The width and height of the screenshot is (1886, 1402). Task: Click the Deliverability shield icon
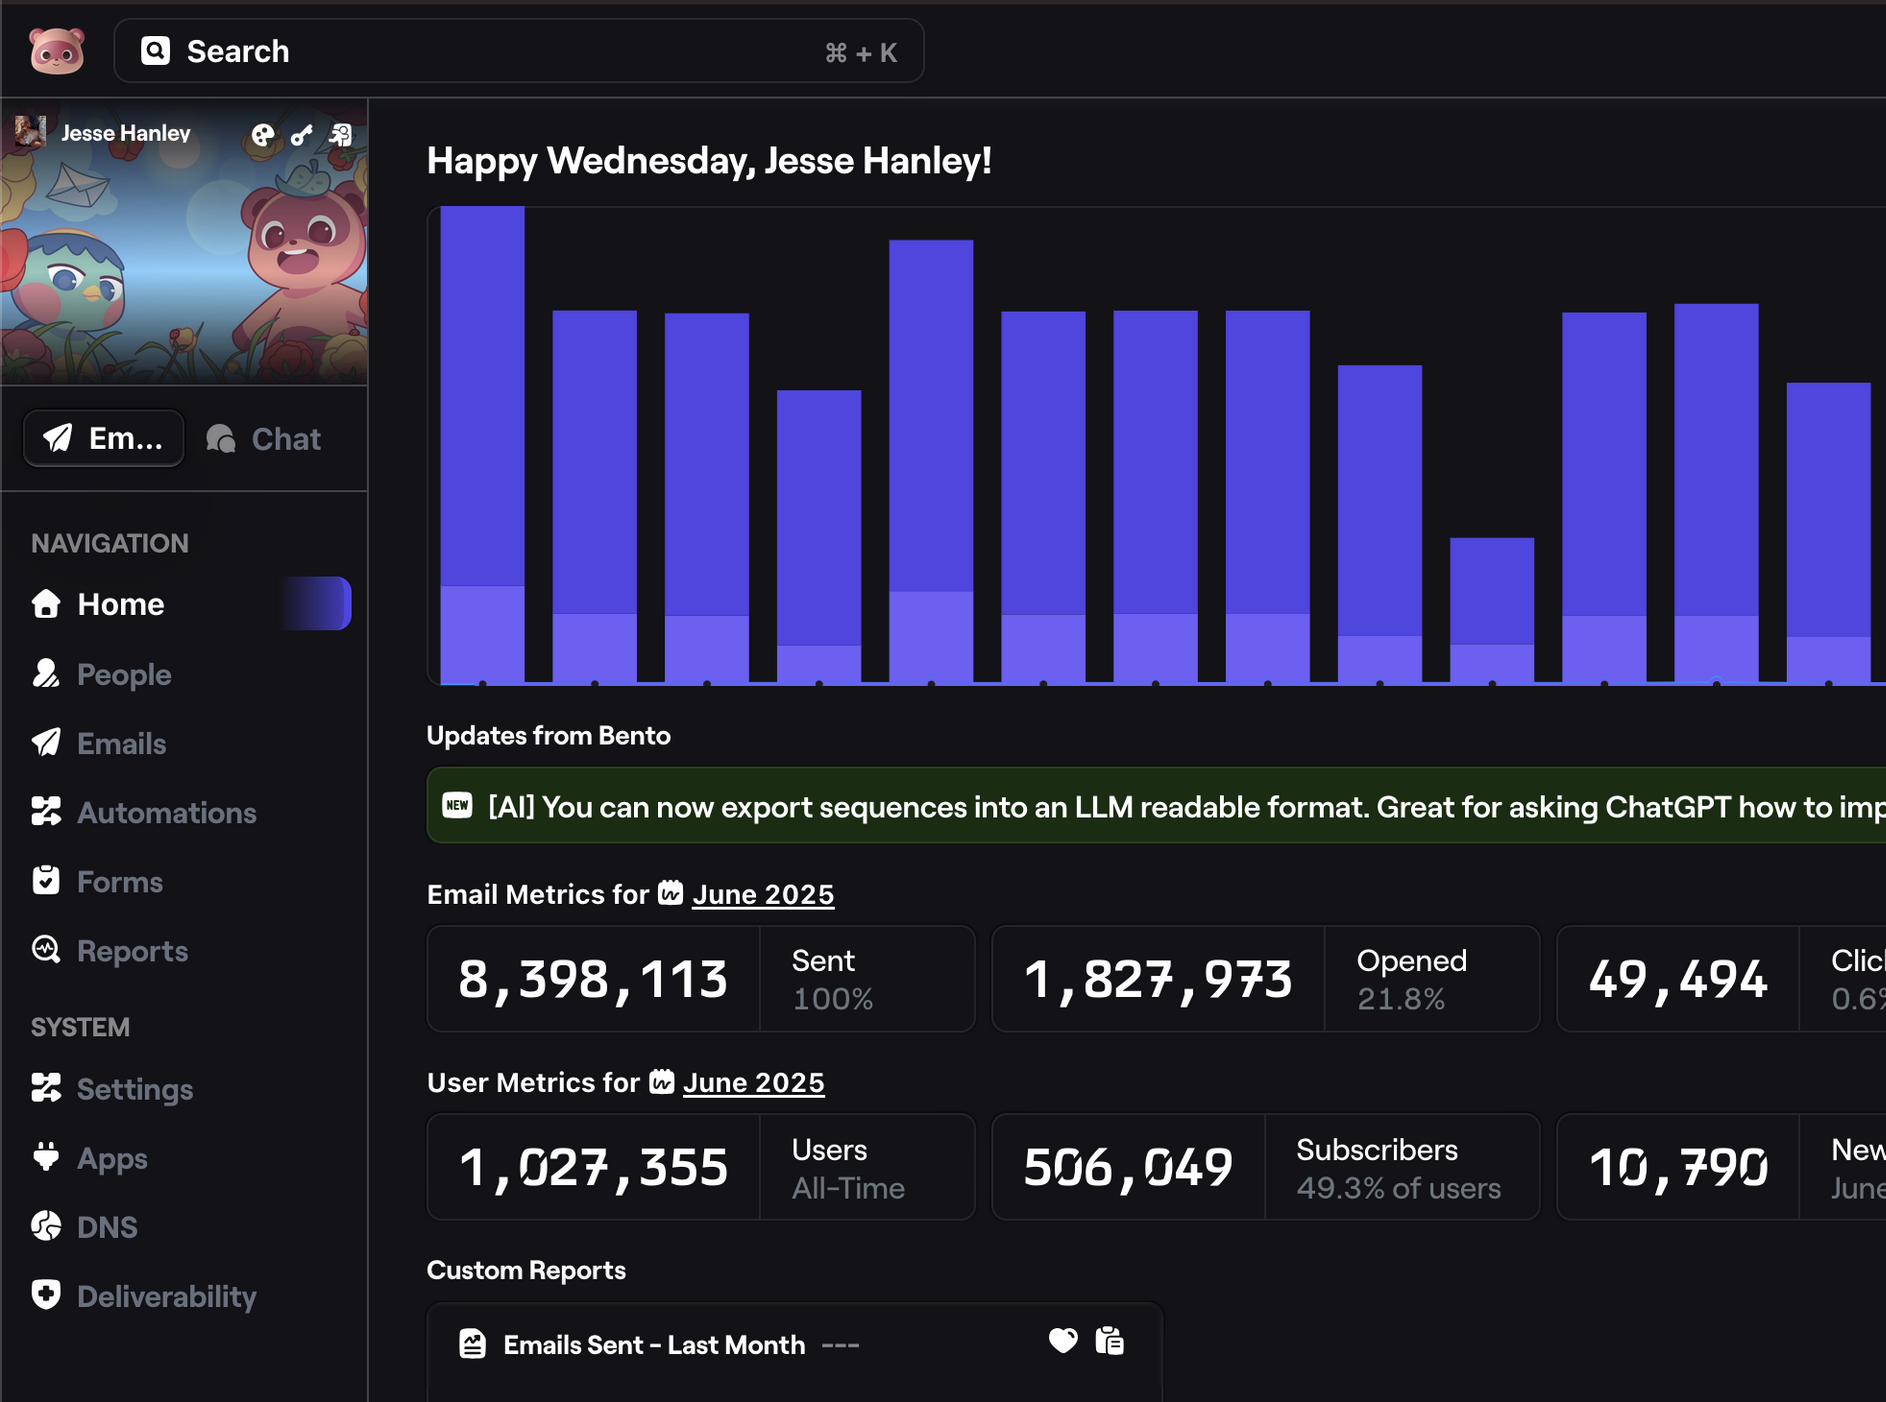pyautogui.click(x=46, y=1294)
